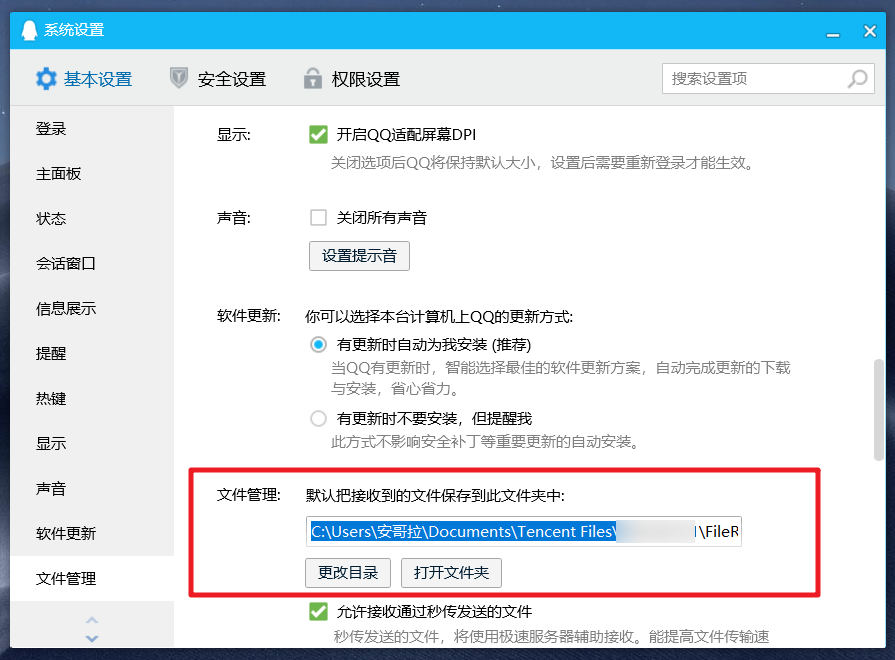Click the lock icon for 权限设置

point(312,78)
